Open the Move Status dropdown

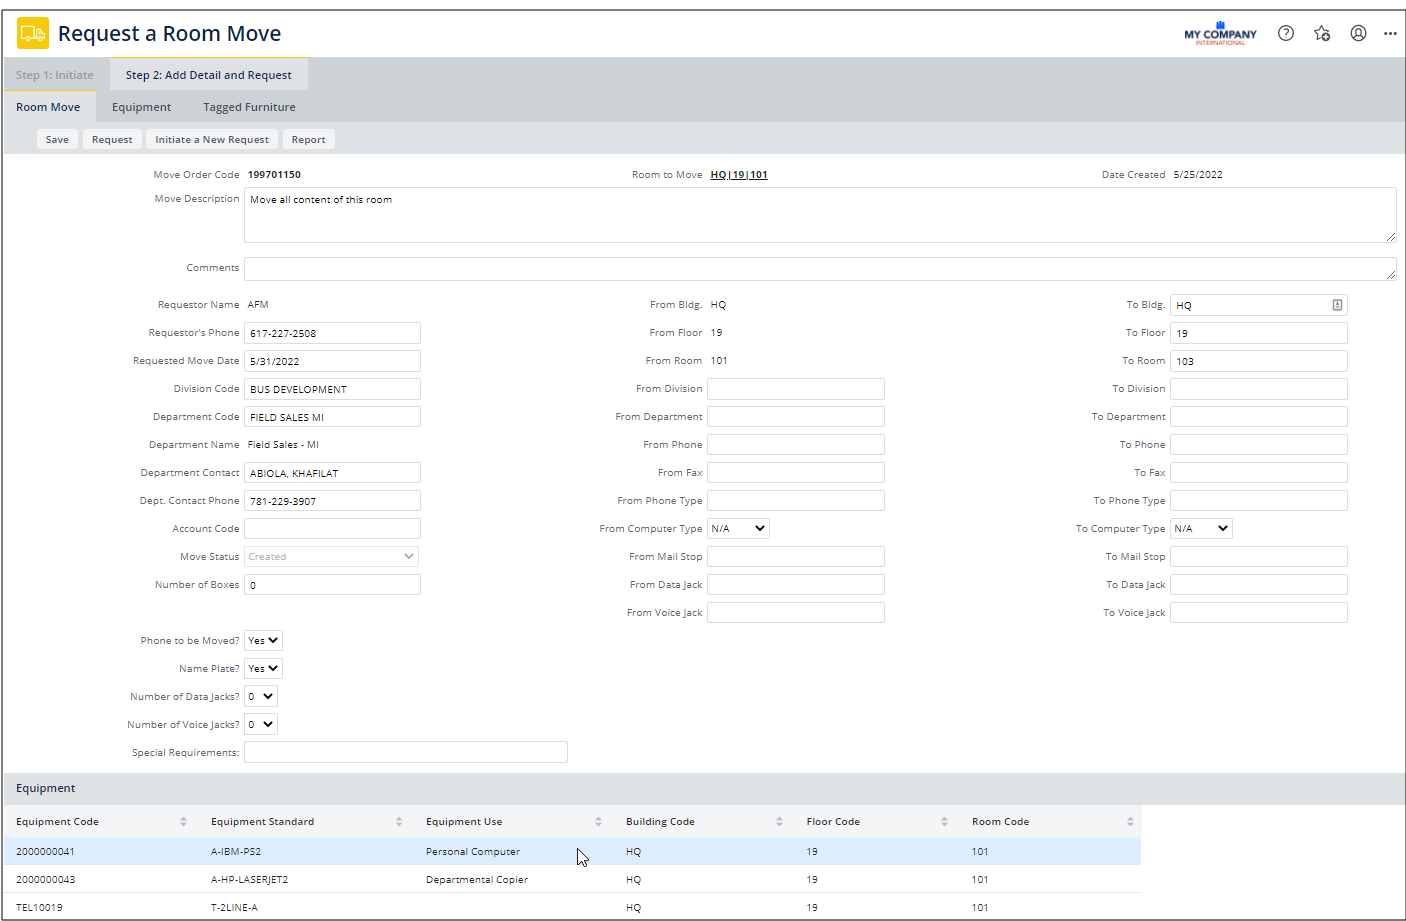click(331, 557)
